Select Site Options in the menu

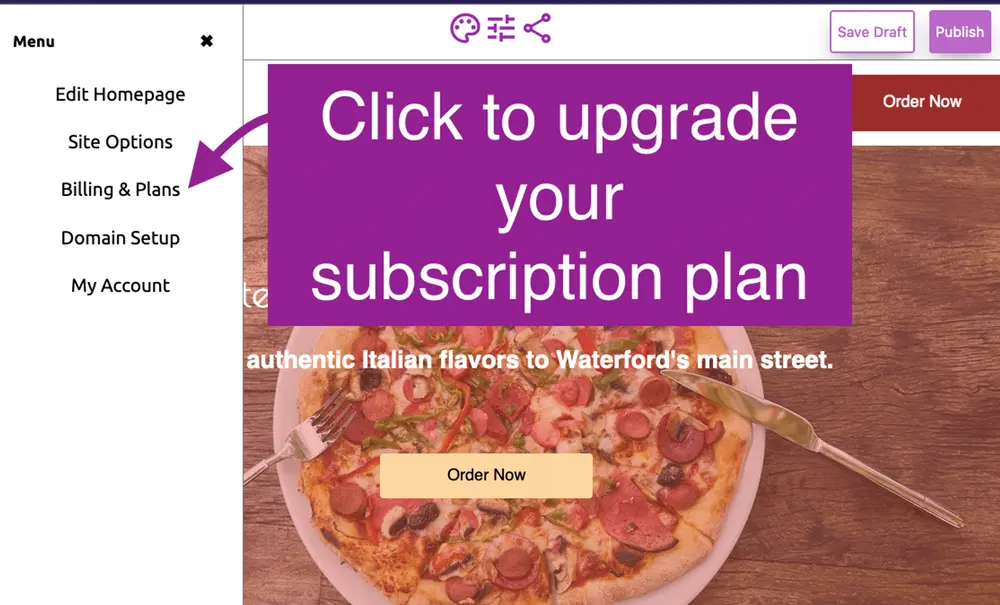coord(121,142)
